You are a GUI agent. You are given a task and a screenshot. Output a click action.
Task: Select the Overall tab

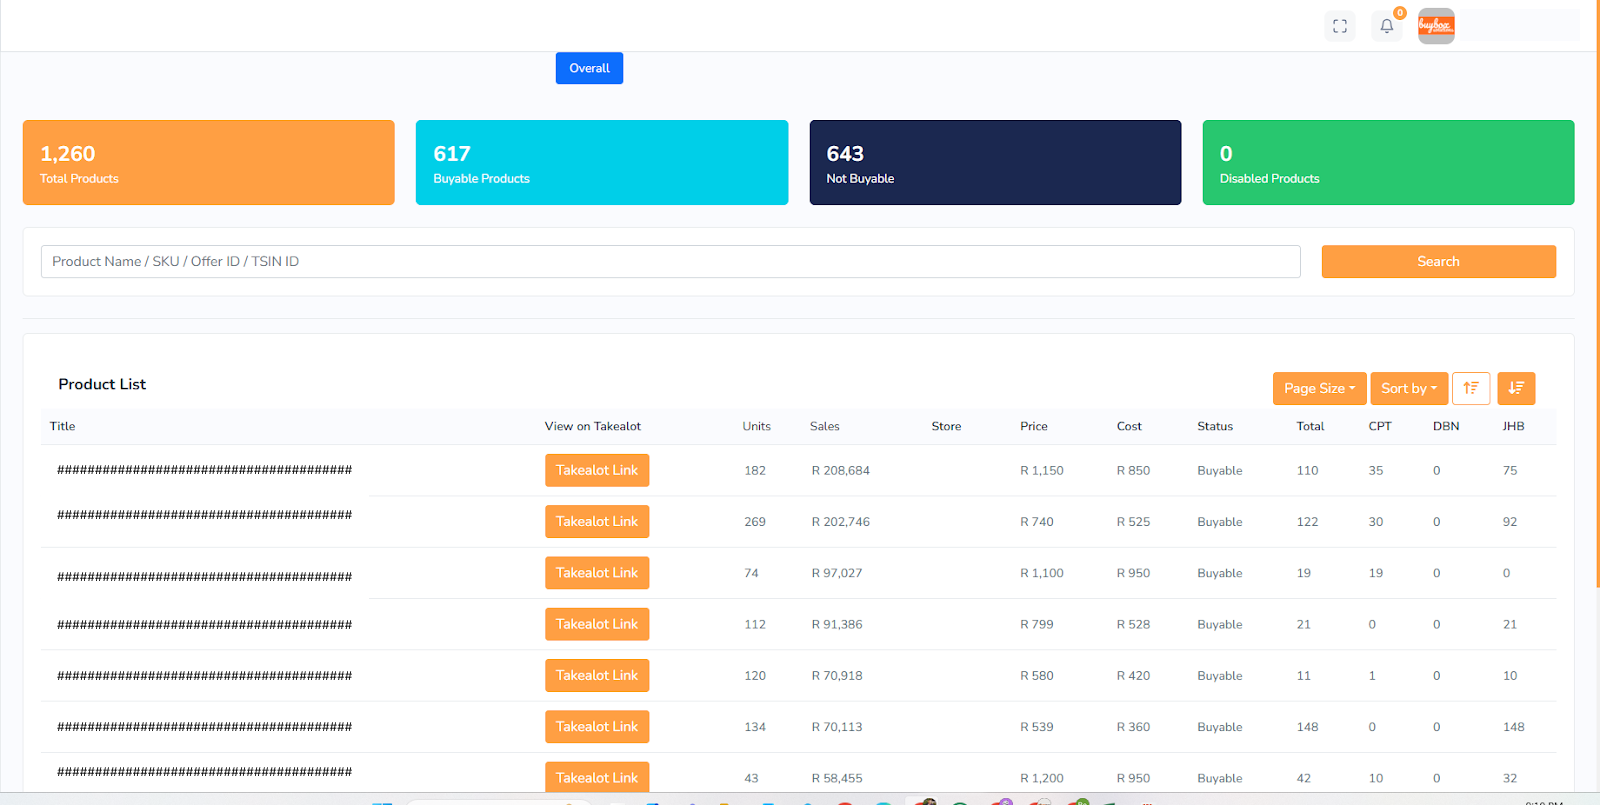coord(589,68)
